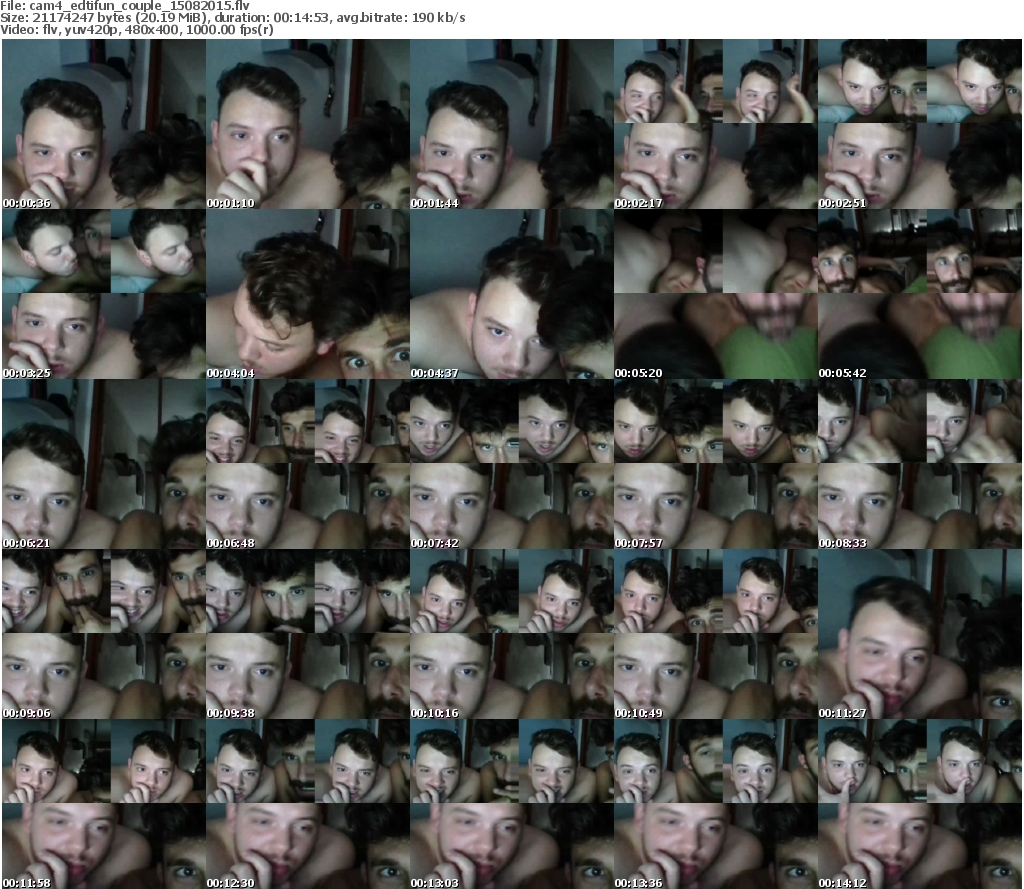This screenshot has height=889, width=1024.
Task: Open the frame at timestamp 00:01:10
Action: pos(308,124)
